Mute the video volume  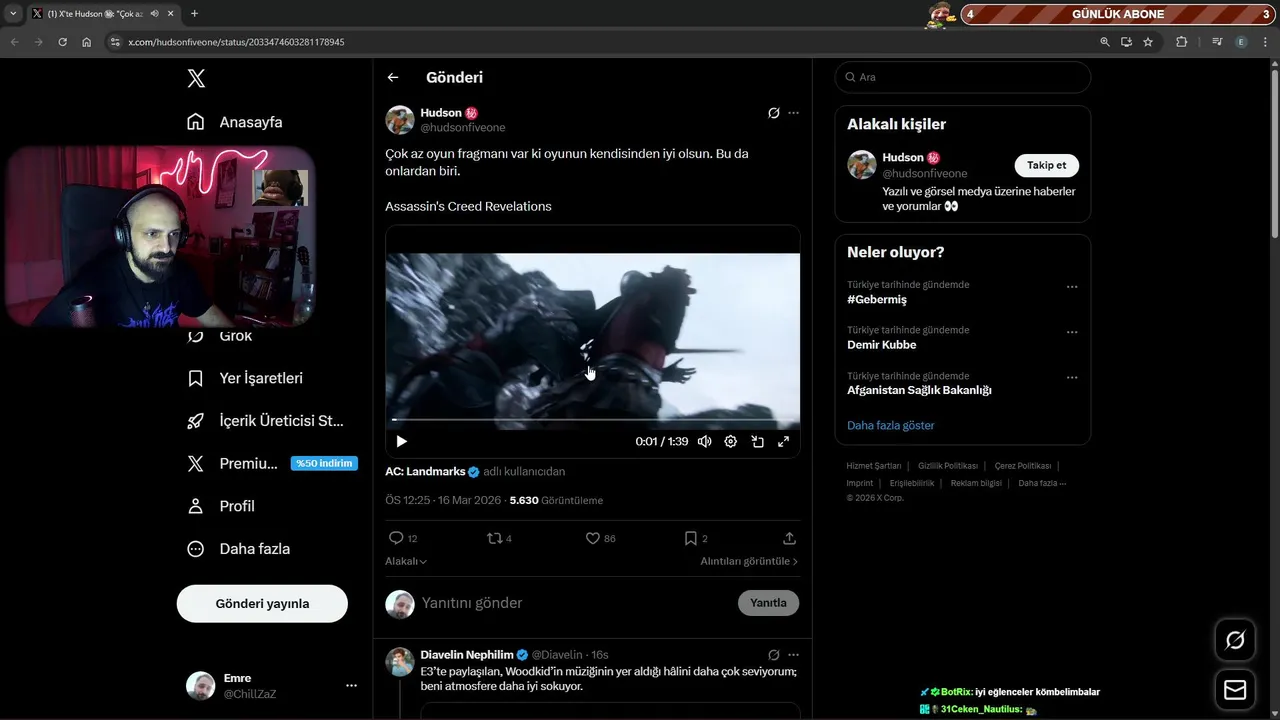tap(705, 441)
